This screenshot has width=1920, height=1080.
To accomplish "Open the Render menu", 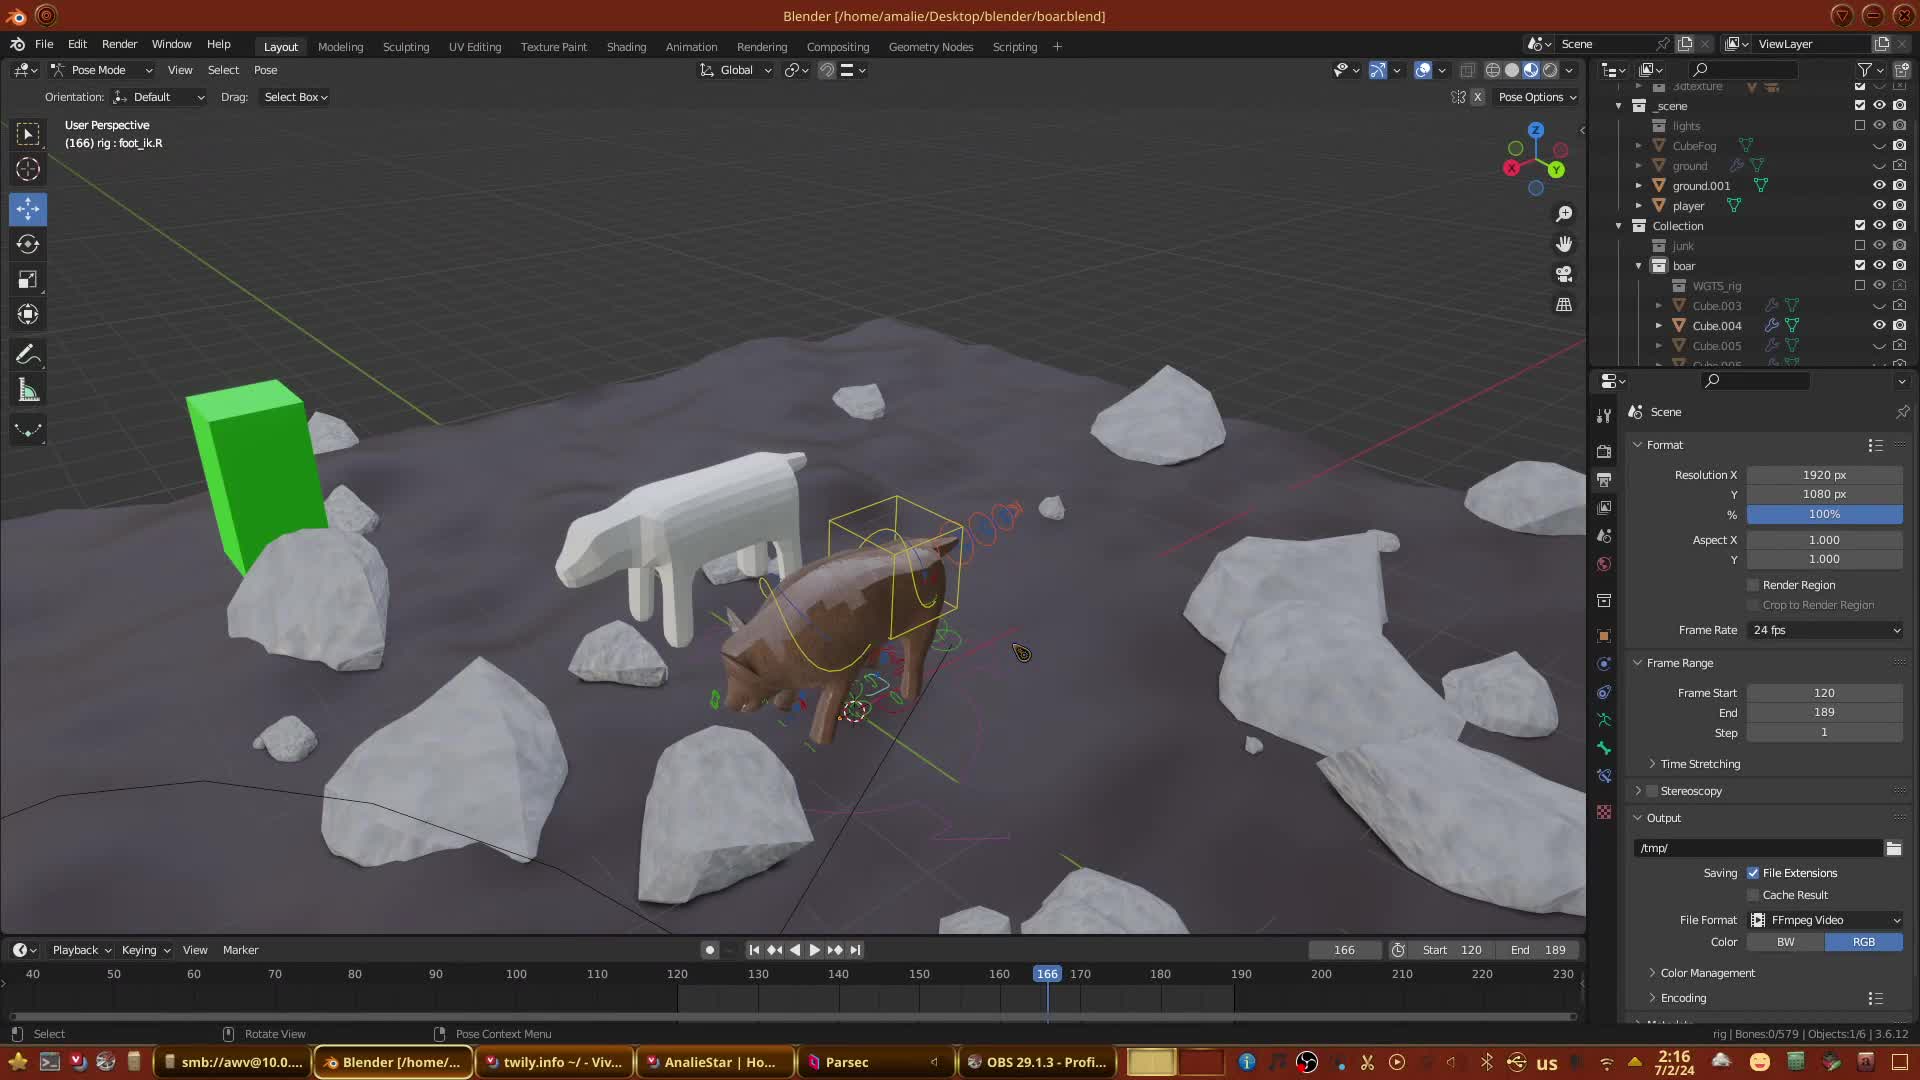I will (119, 44).
